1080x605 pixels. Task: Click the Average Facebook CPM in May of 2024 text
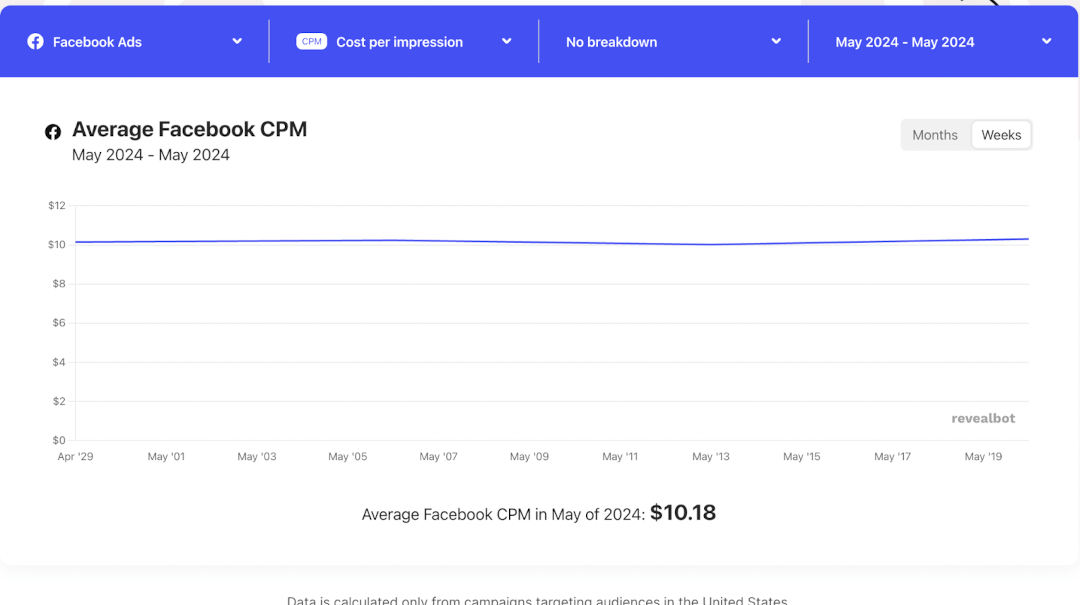pos(503,515)
